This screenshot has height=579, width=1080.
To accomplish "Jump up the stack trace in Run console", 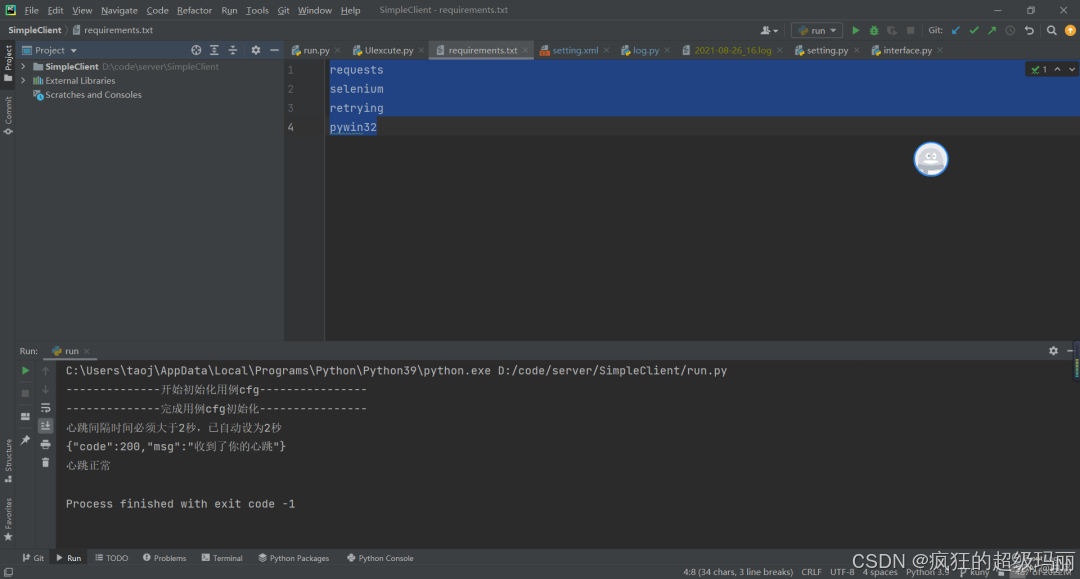I will tap(45, 370).
